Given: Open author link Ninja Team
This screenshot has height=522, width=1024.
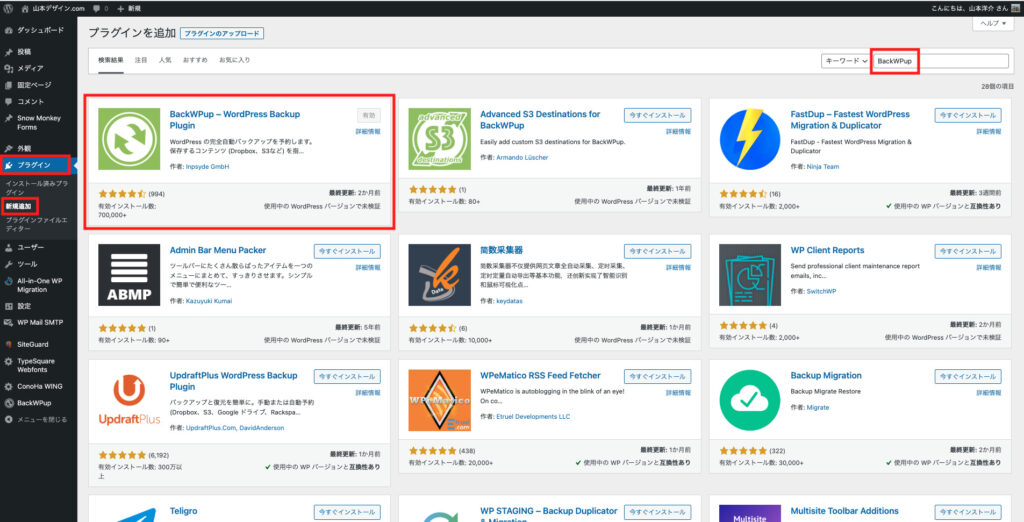Looking at the screenshot, I should tap(824, 167).
